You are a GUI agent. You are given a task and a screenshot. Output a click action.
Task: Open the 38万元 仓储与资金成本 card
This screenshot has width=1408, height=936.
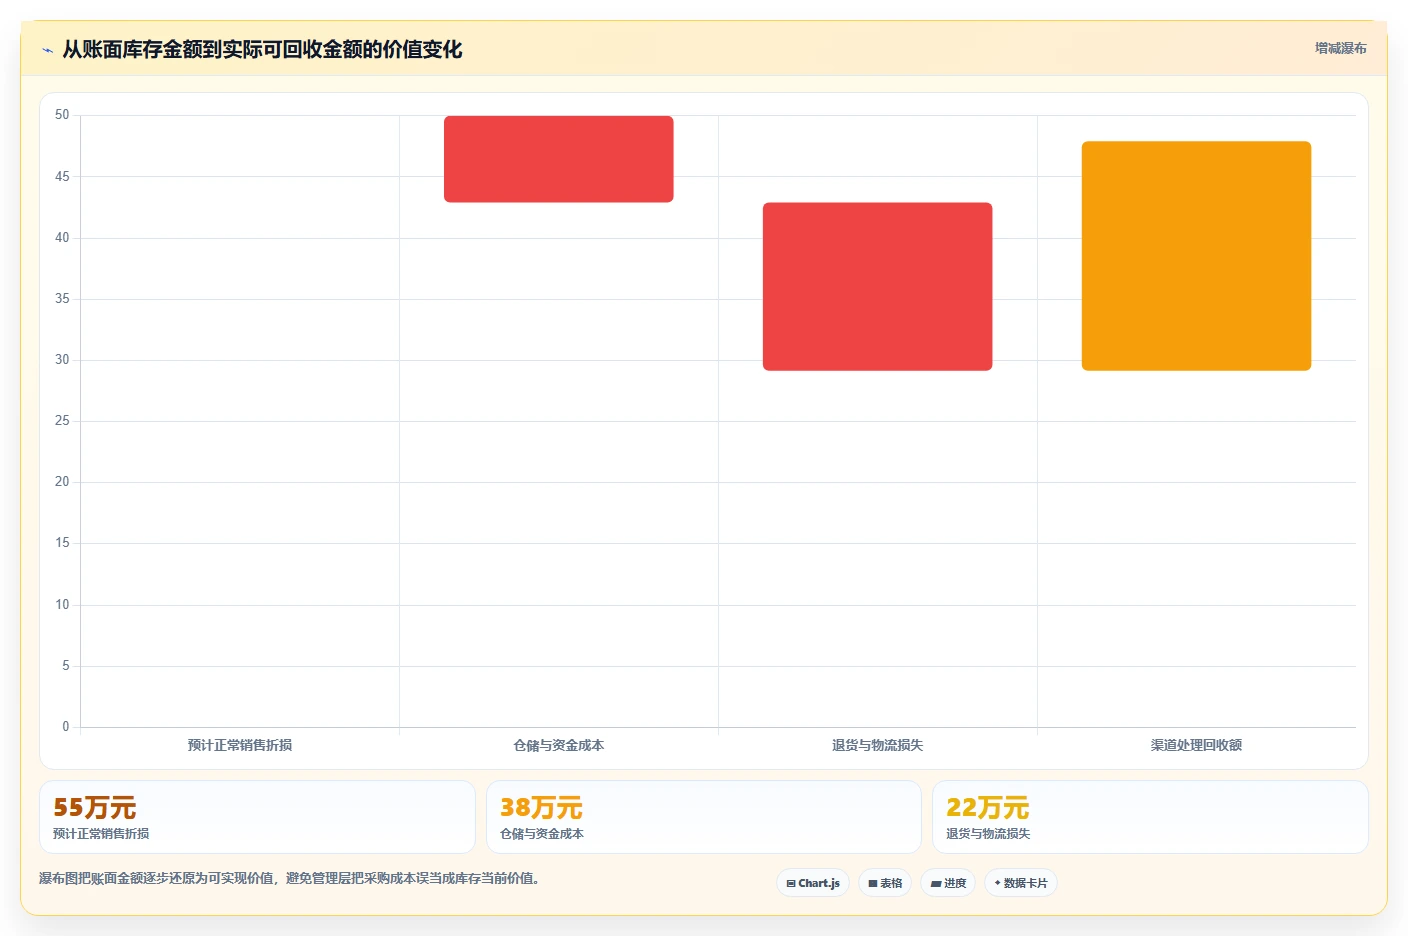tap(704, 817)
